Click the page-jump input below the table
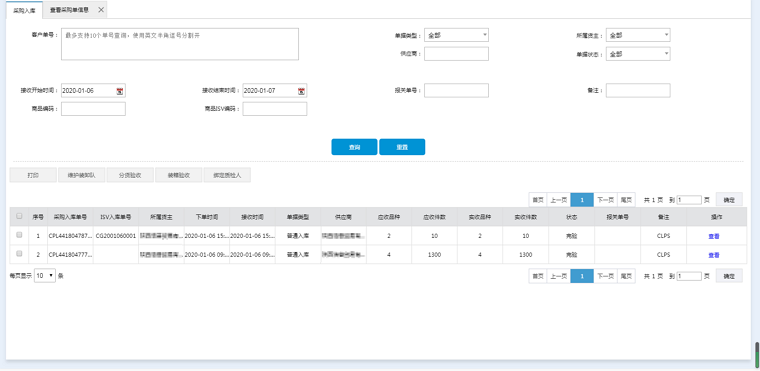This screenshot has height=371, width=760. (689, 276)
